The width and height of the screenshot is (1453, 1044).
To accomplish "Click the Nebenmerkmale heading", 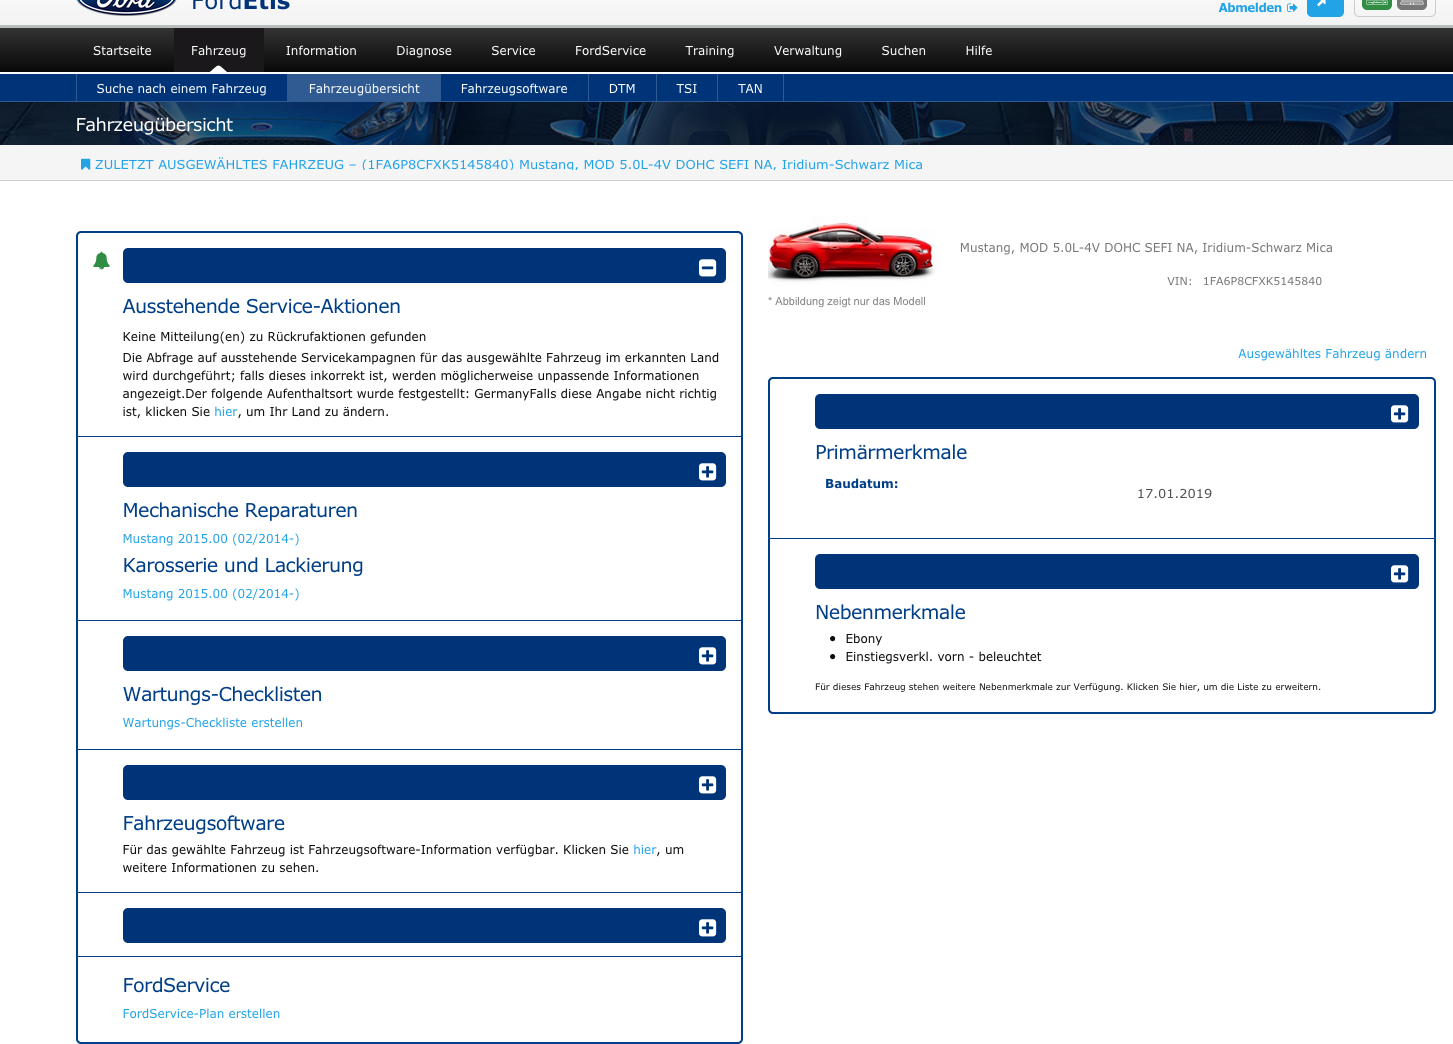I will [890, 613].
